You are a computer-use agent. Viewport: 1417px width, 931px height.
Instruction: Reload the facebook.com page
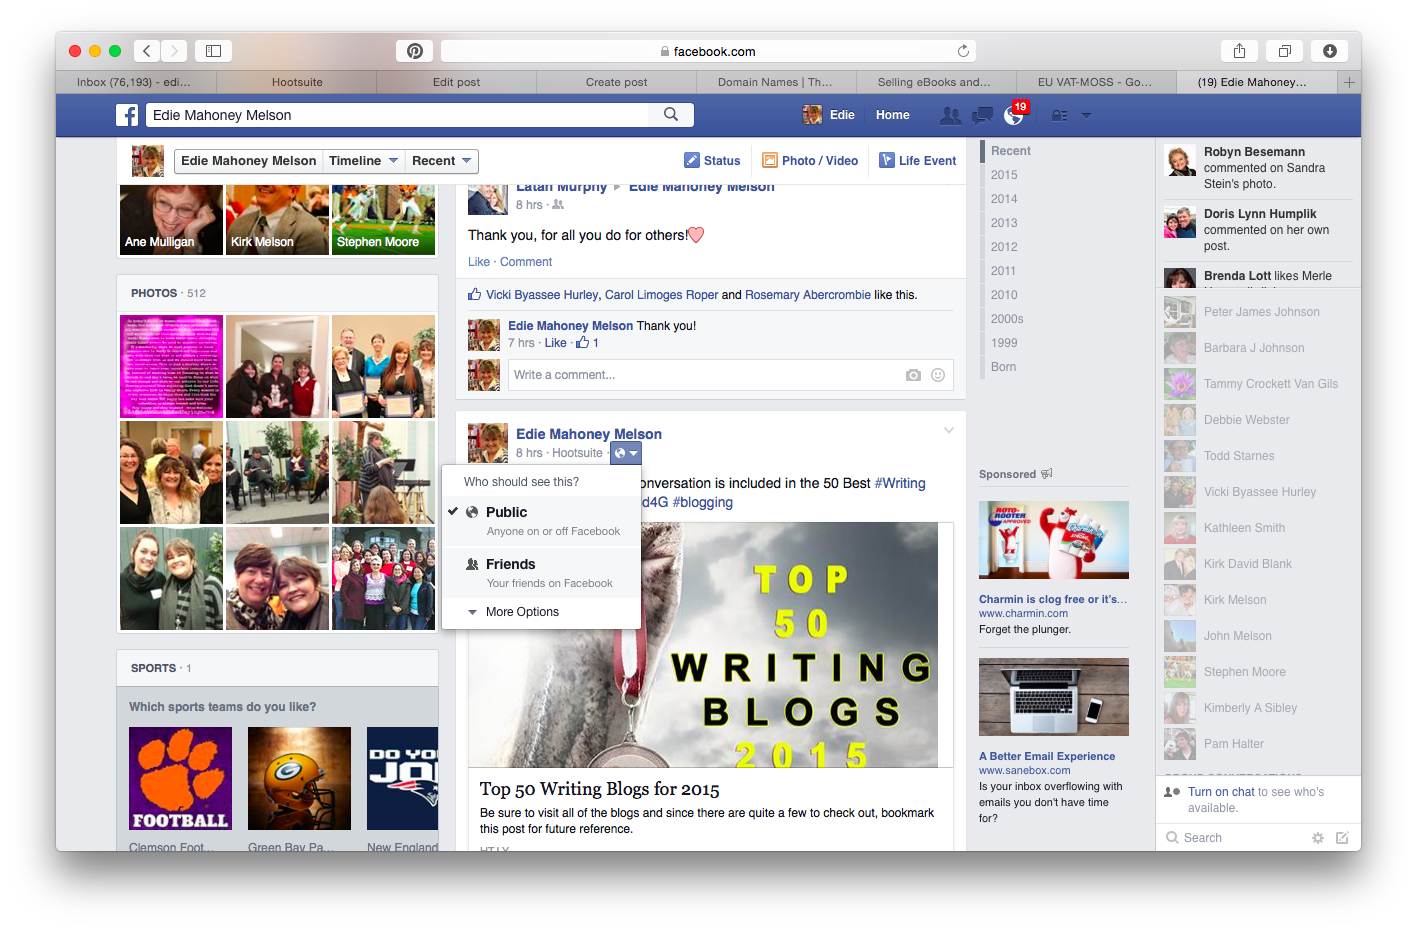pos(963,51)
